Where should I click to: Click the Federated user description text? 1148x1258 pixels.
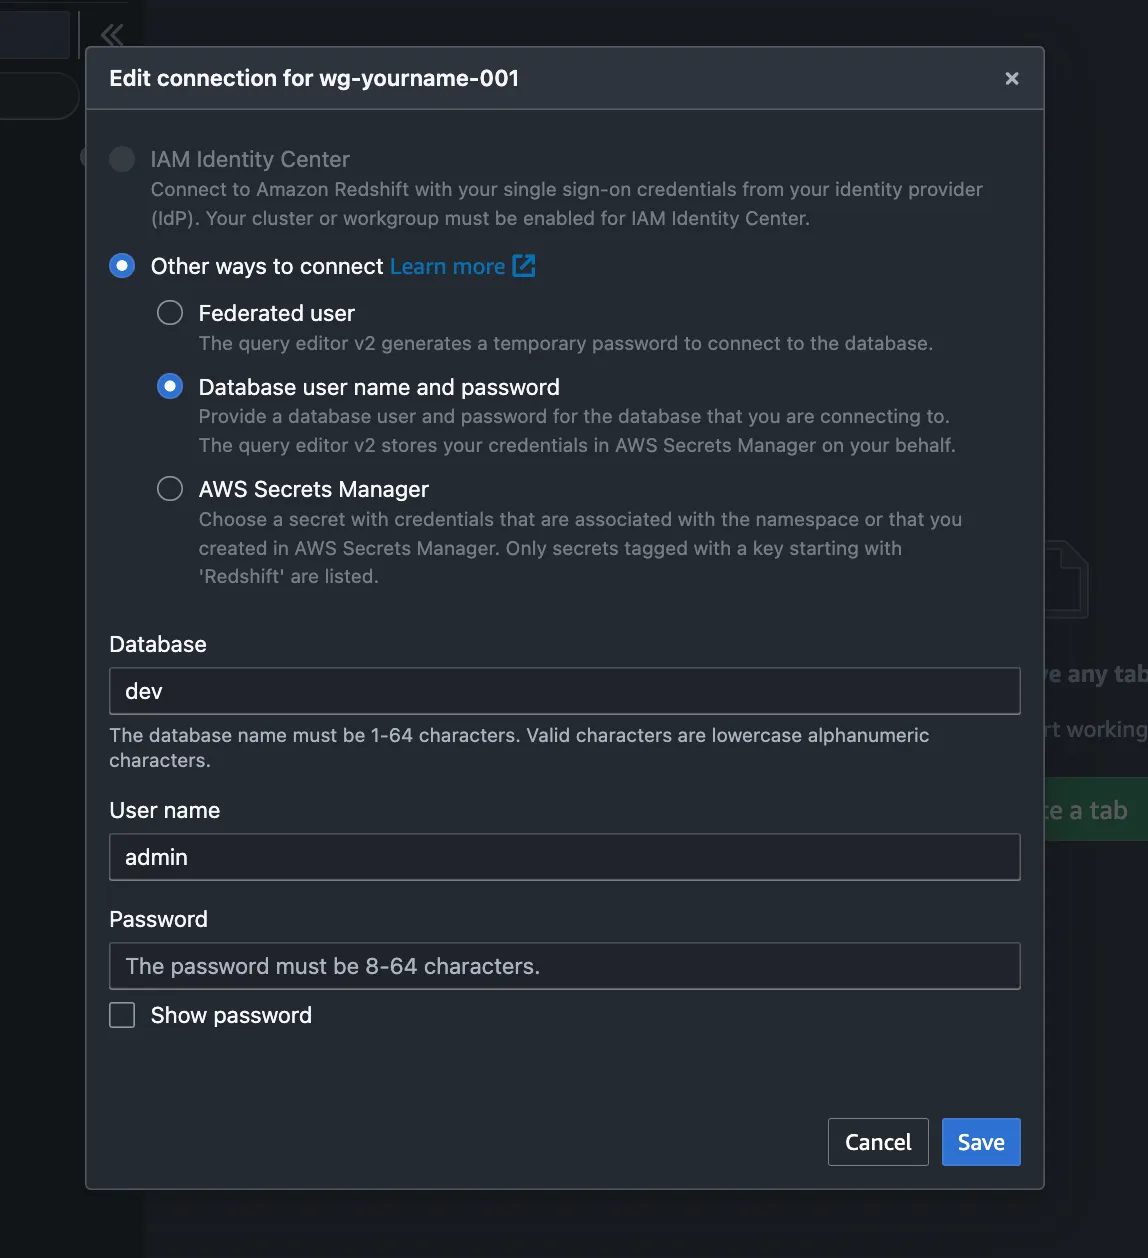pyautogui.click(x=565, y=343)
